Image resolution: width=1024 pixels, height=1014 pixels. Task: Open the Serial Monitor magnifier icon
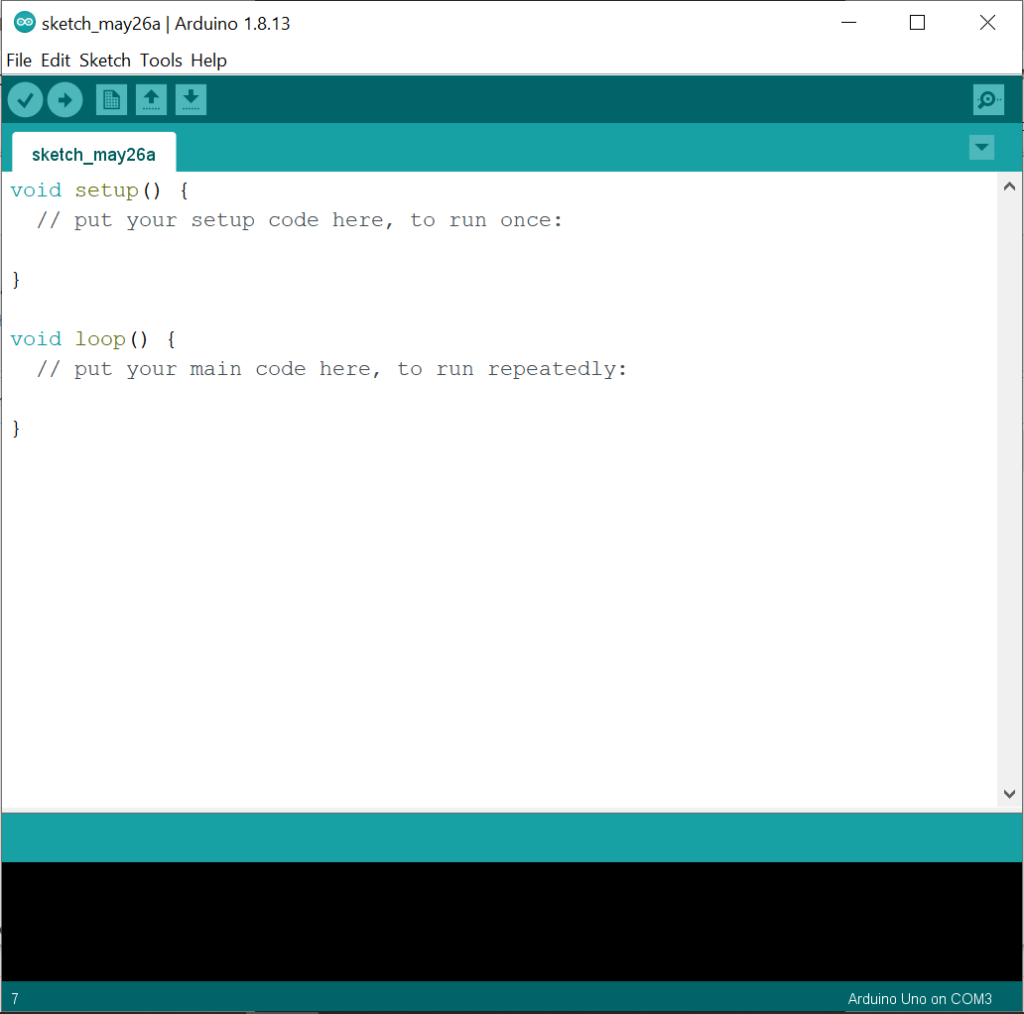988,100
